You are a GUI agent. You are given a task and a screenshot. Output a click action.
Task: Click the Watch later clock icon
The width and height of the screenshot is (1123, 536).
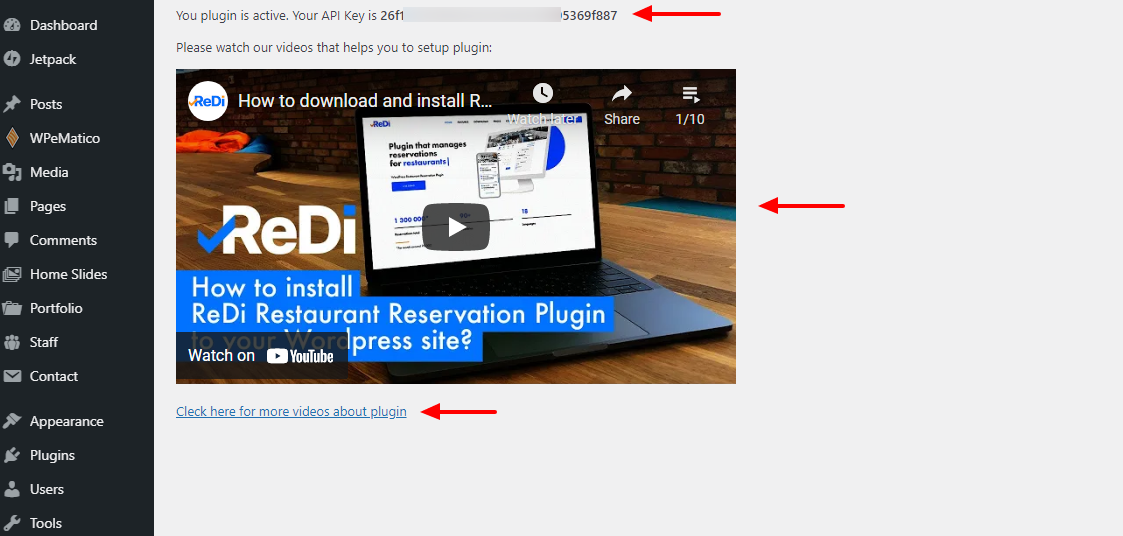(x=543, y=92)
